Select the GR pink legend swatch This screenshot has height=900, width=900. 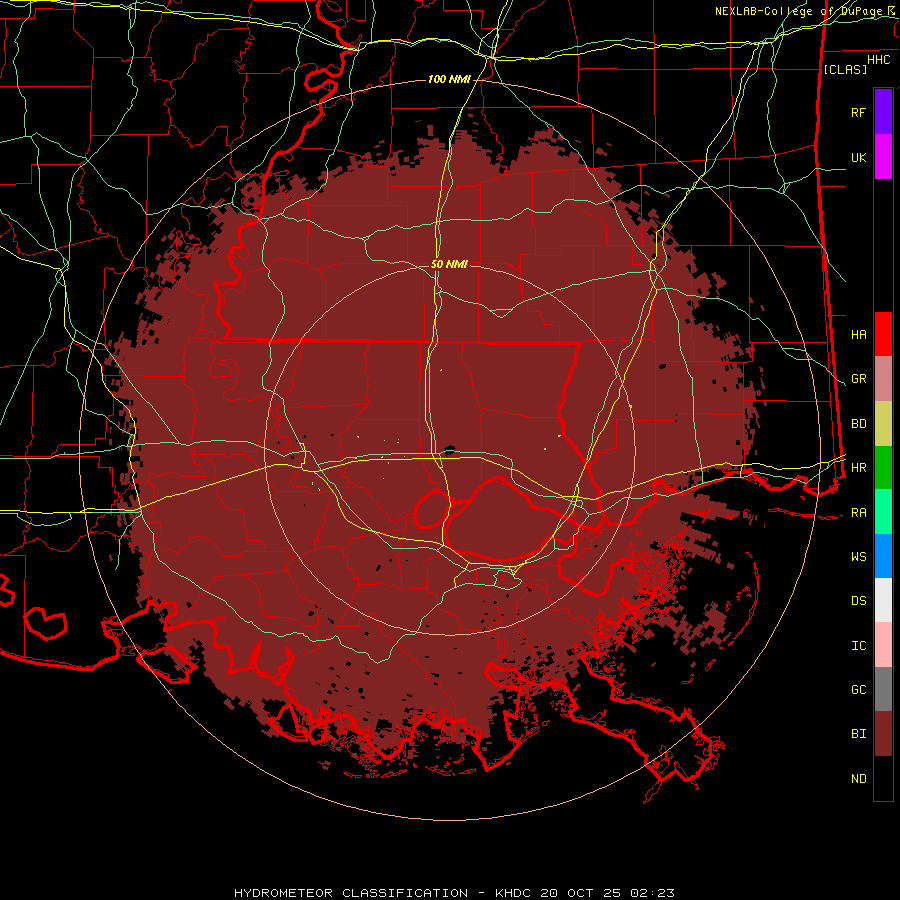(x=883, y=379)
